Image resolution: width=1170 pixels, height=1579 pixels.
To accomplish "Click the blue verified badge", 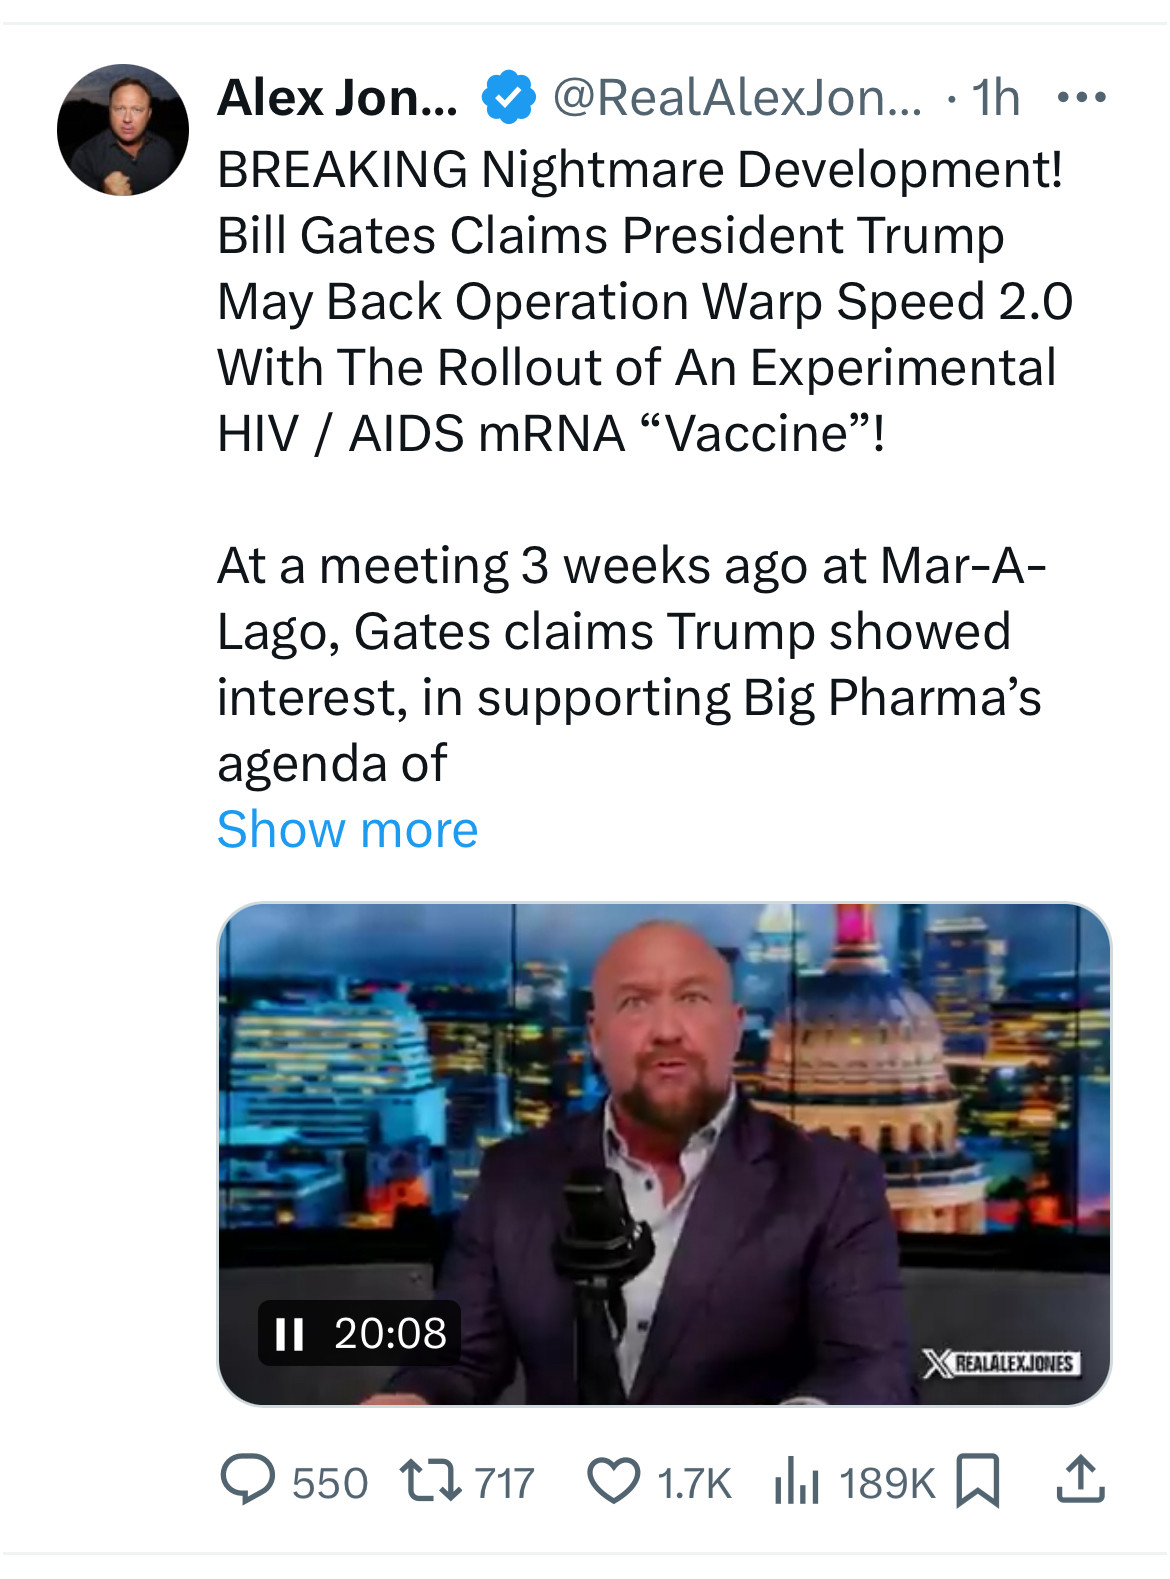I will [x=508, y=98].
